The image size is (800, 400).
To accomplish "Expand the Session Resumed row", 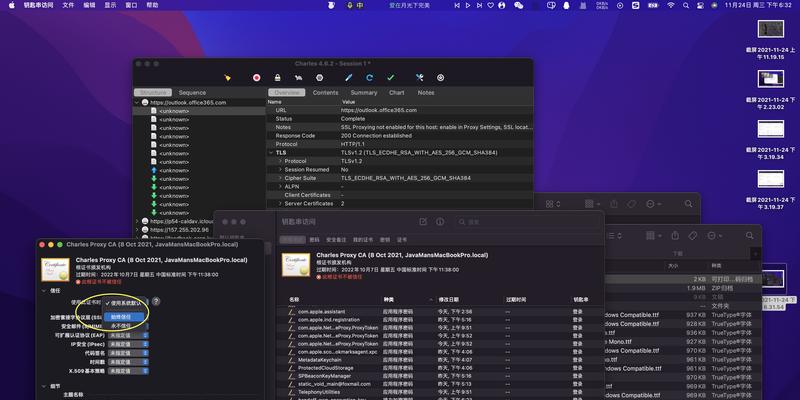I will (x=280, y=169).
